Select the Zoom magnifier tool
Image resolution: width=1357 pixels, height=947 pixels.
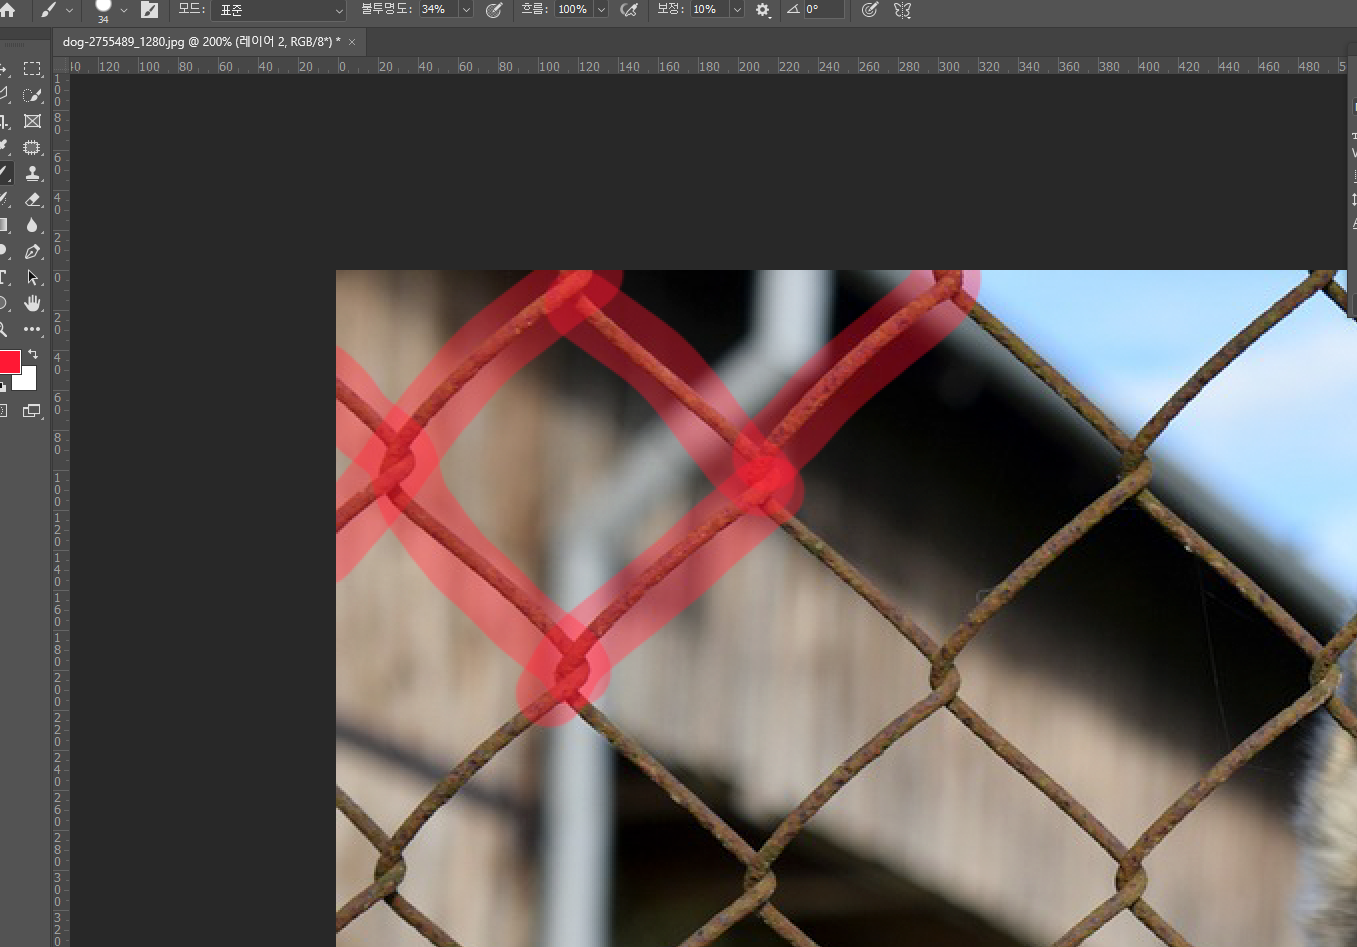4,329
